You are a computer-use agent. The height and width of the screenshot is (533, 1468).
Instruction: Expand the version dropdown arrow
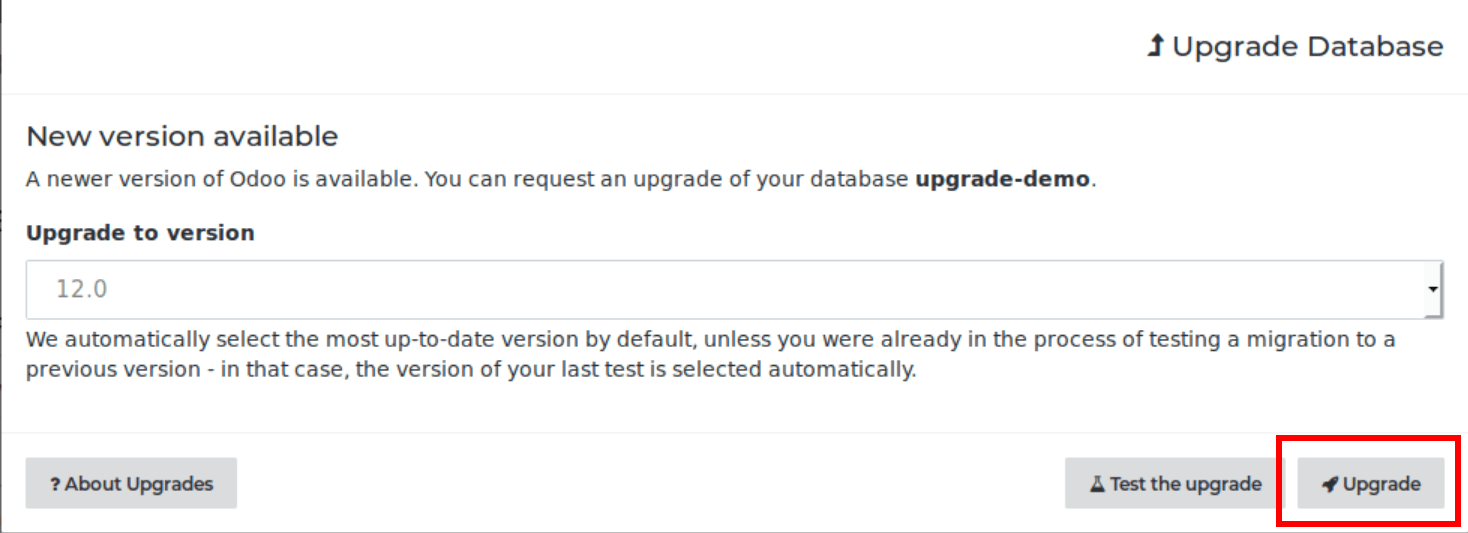(x=1433, y=289)
